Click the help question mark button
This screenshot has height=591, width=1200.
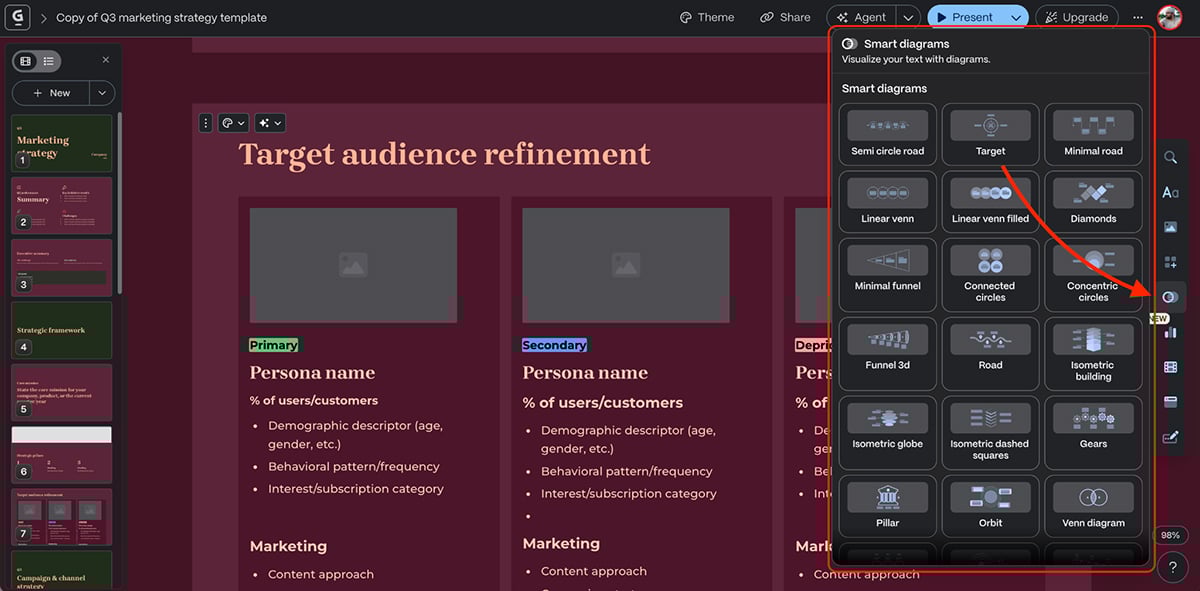click(x=1172, y=567)
